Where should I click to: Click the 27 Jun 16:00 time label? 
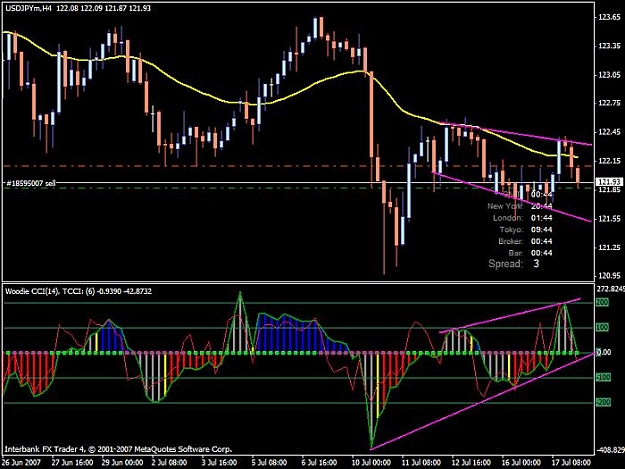point(72,463)
